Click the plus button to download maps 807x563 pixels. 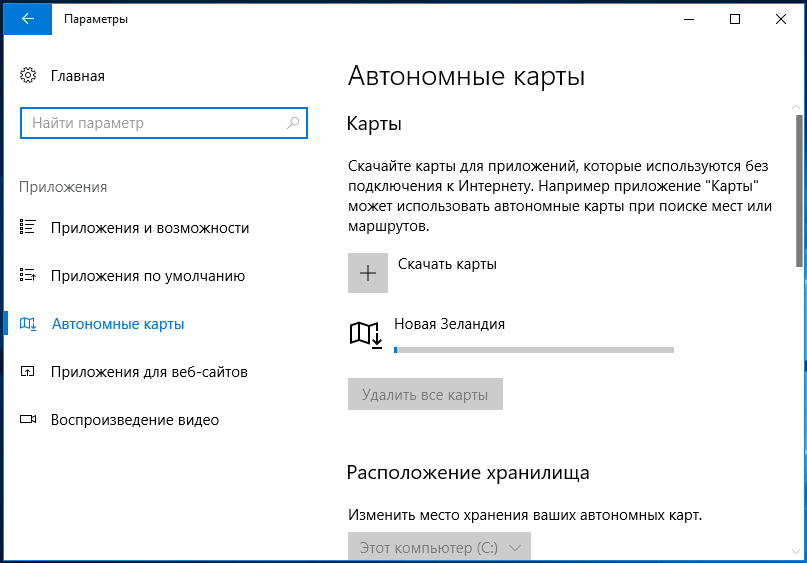coord(368,273)
